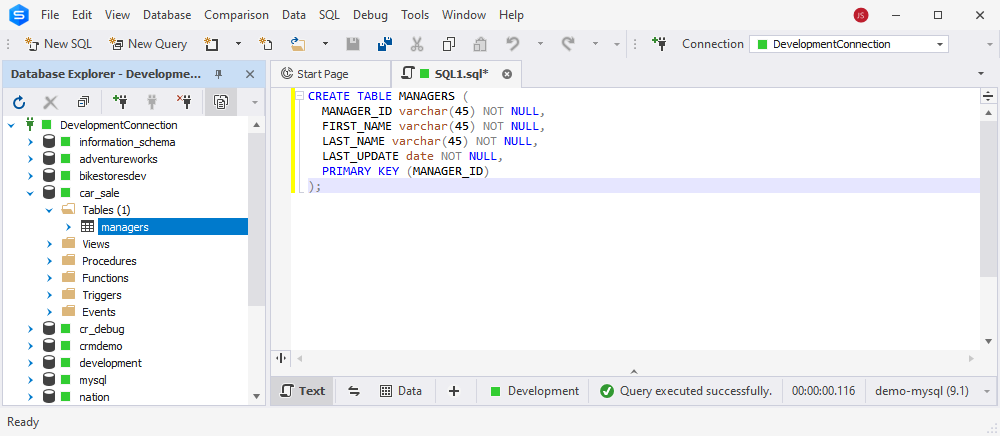1000x436 pixels.
Task: Click the horizontal scrollbar right arrow in editor
Action: coord(971,358)
